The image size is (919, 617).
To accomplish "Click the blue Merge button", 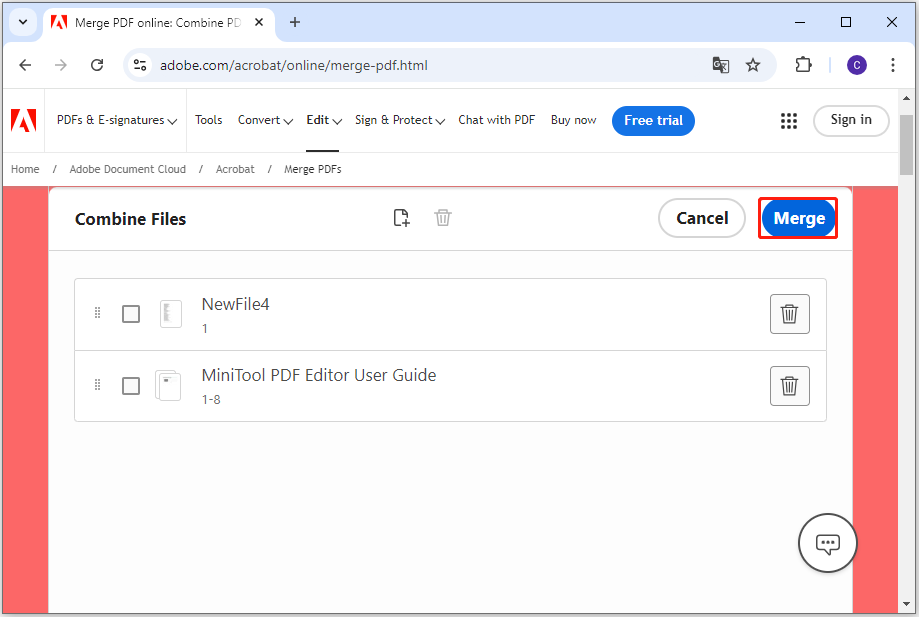I will [798, 219].
